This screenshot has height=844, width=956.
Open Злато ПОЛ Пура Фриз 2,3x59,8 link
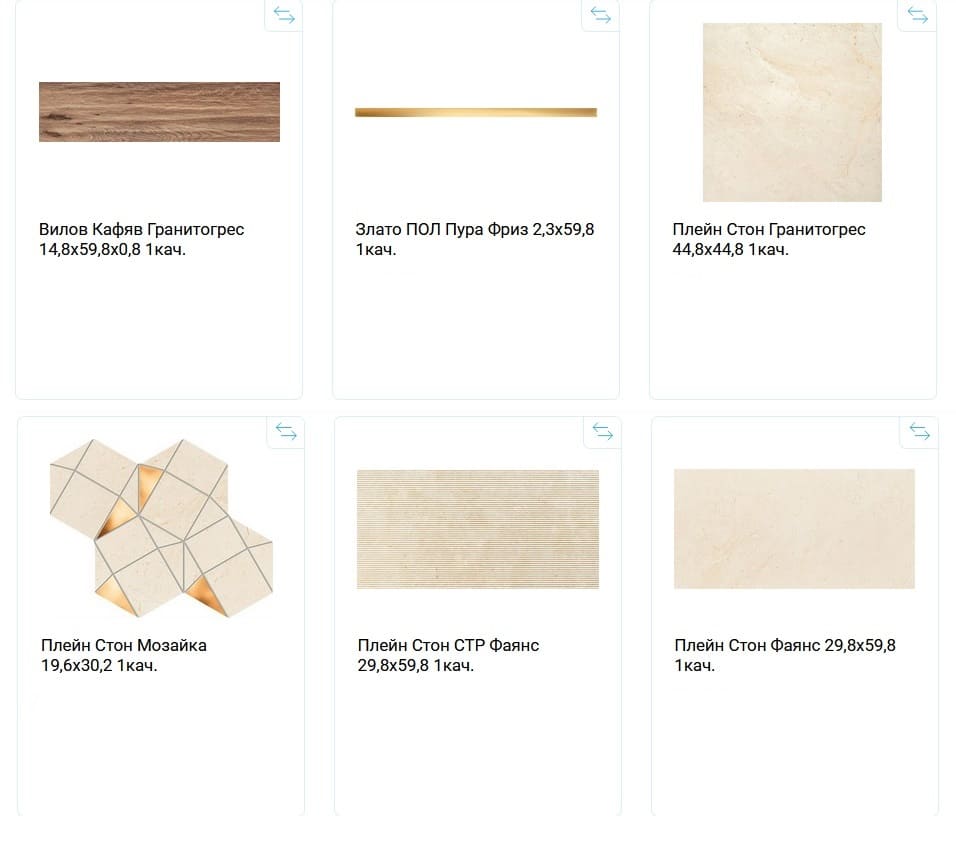(x=474, y=239)
